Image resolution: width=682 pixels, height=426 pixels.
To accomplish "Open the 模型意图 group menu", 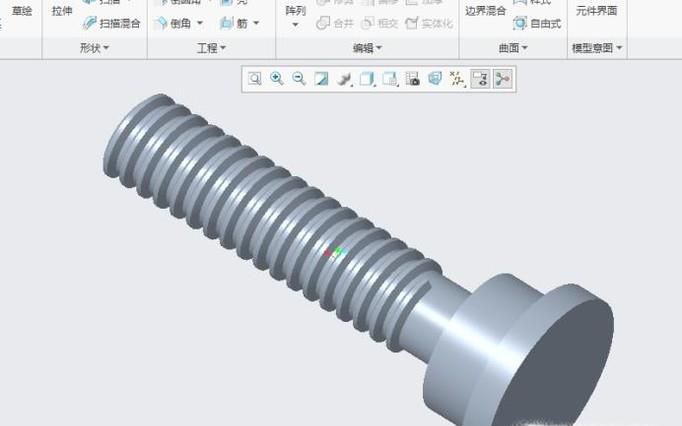I will click(596, 48).
